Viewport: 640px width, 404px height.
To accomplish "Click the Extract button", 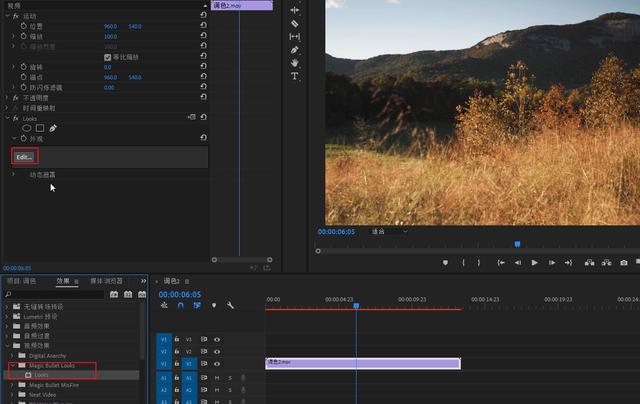I will [x=607, y=263].
